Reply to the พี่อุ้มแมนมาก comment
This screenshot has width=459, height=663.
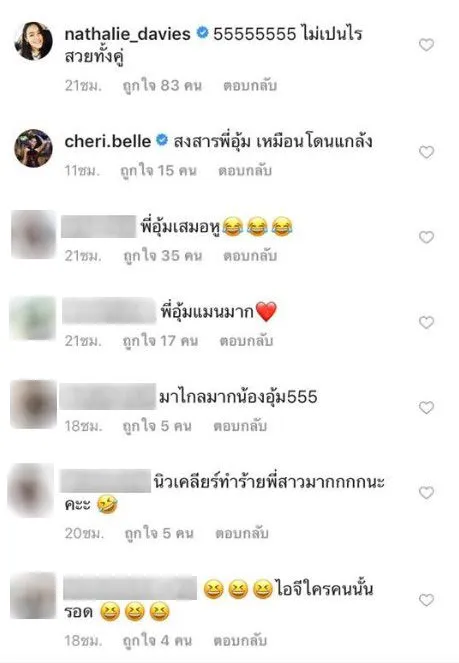(246, 340)
